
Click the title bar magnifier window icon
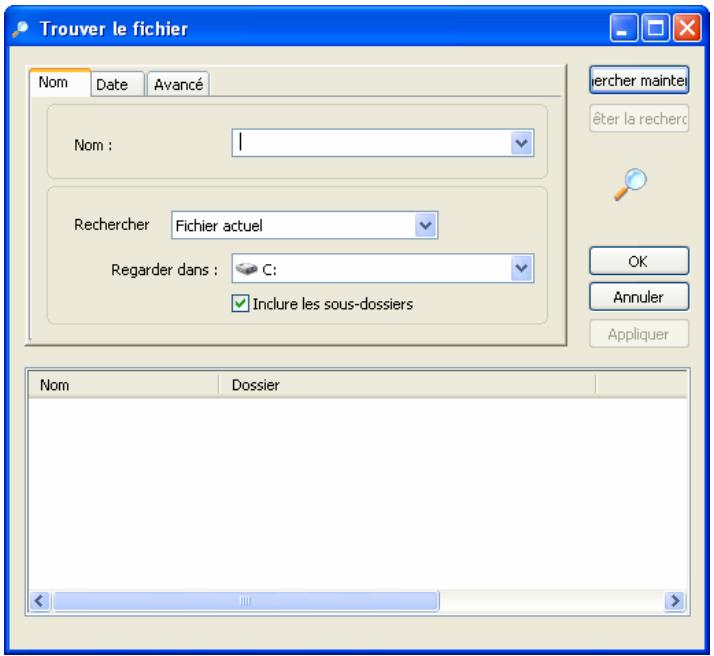click(20, 29)
